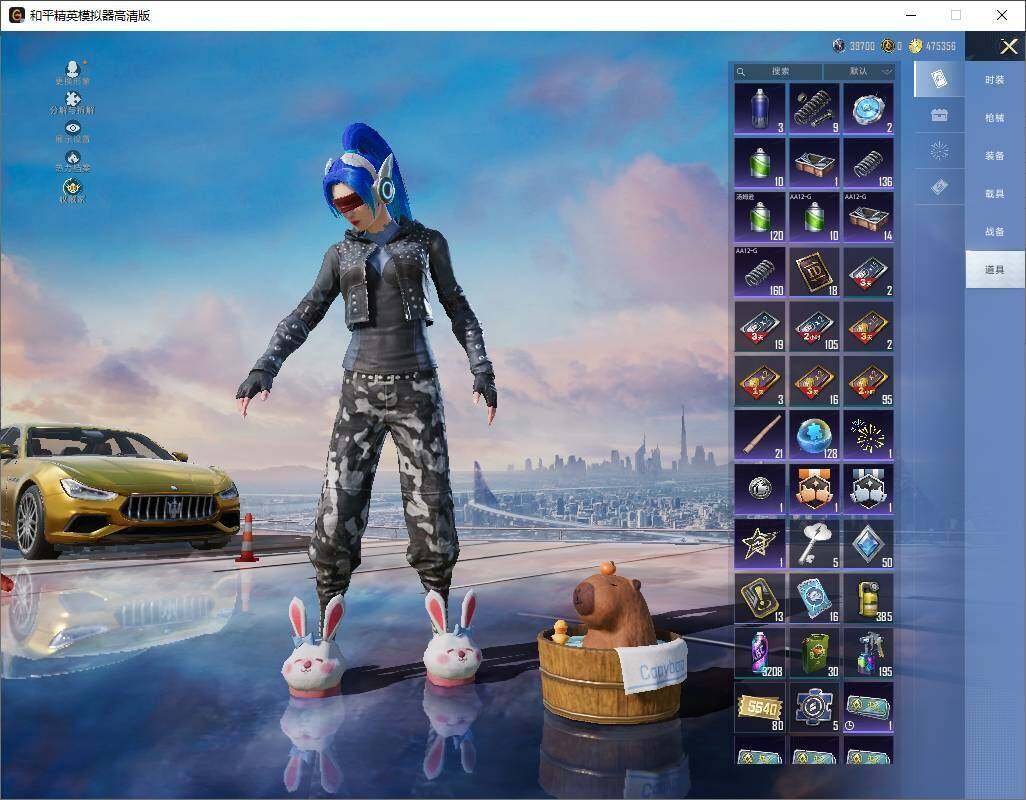Select the yellow gas canister item with count 385
The image size is (1026, 800).
pos(868,599)
